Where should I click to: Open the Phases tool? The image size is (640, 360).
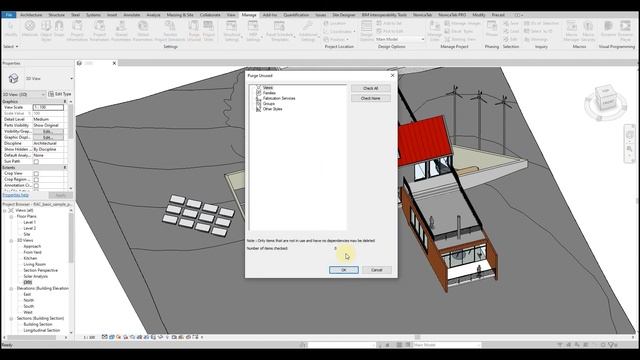point(492,27)
